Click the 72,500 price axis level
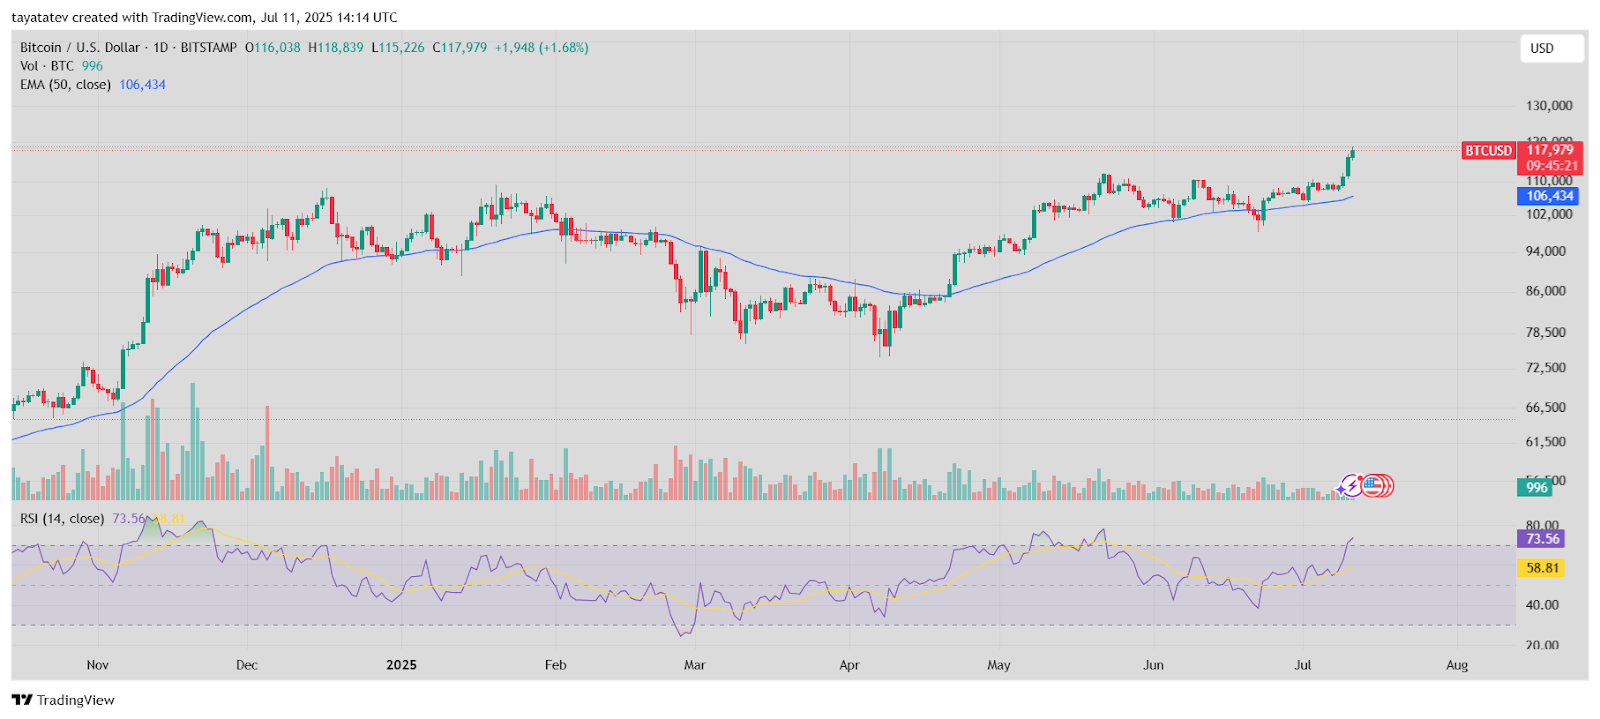1600x719 pixels. pos(1546,368)
